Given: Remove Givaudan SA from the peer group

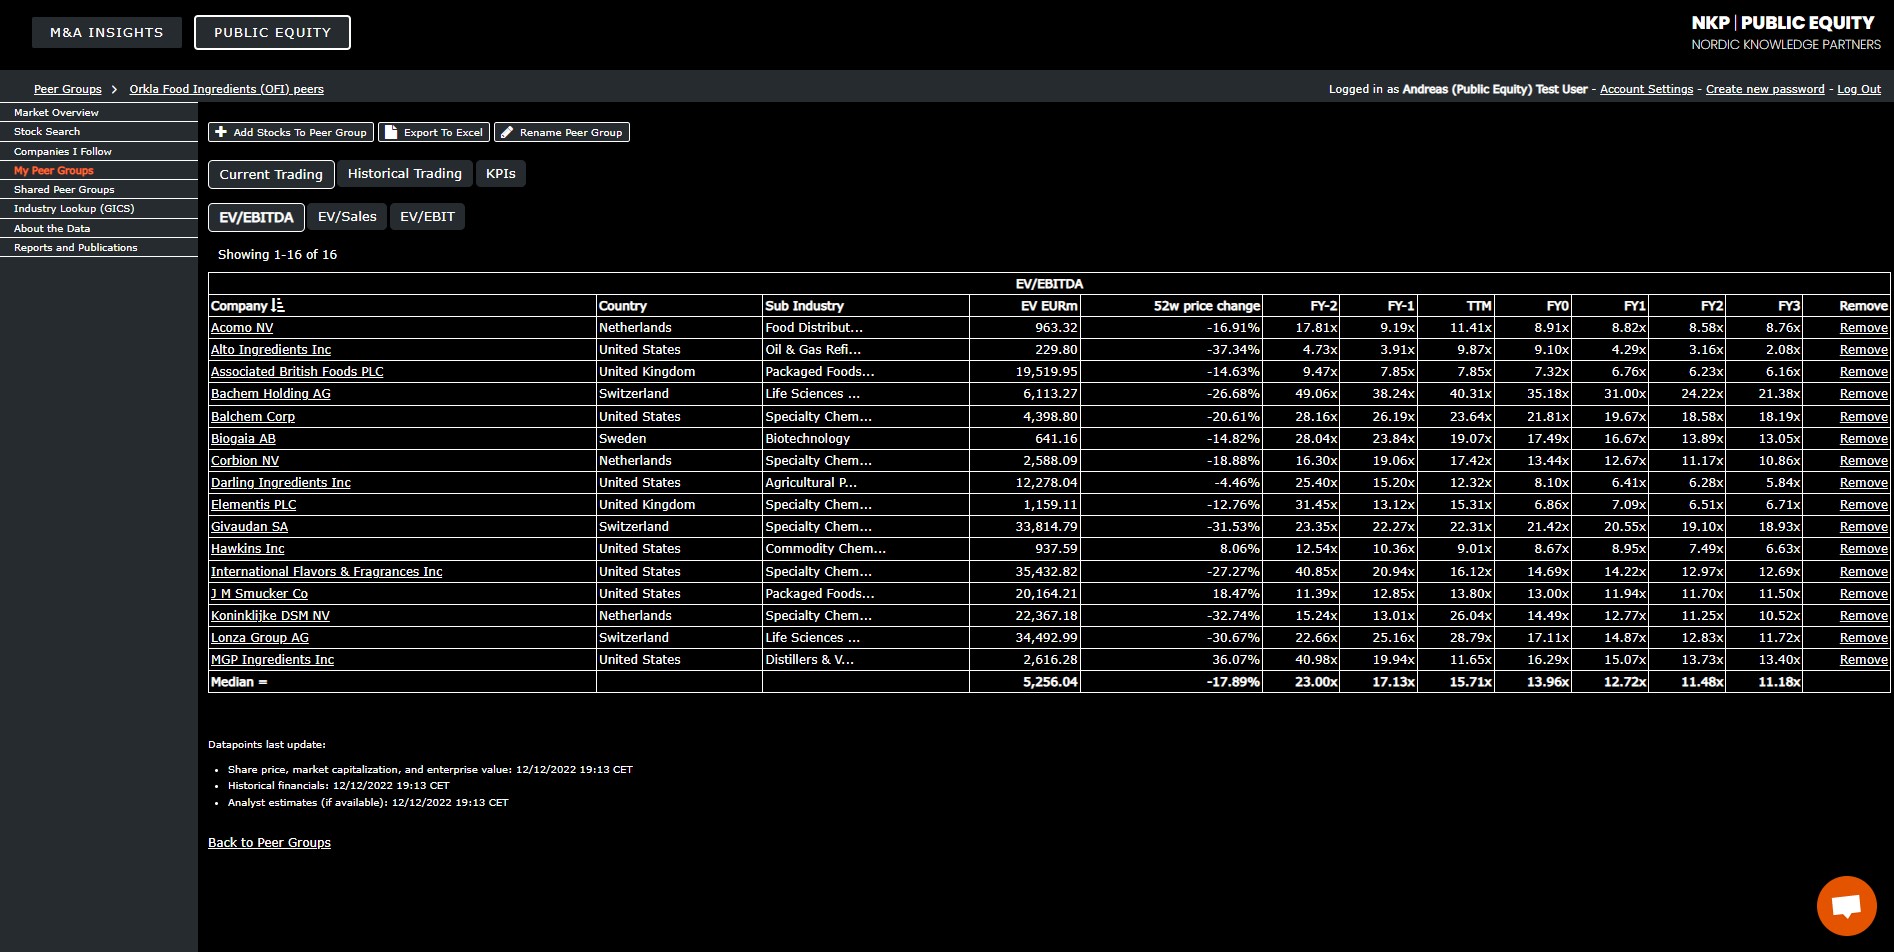Looking at the screenshot, I should pos(1864,527).
